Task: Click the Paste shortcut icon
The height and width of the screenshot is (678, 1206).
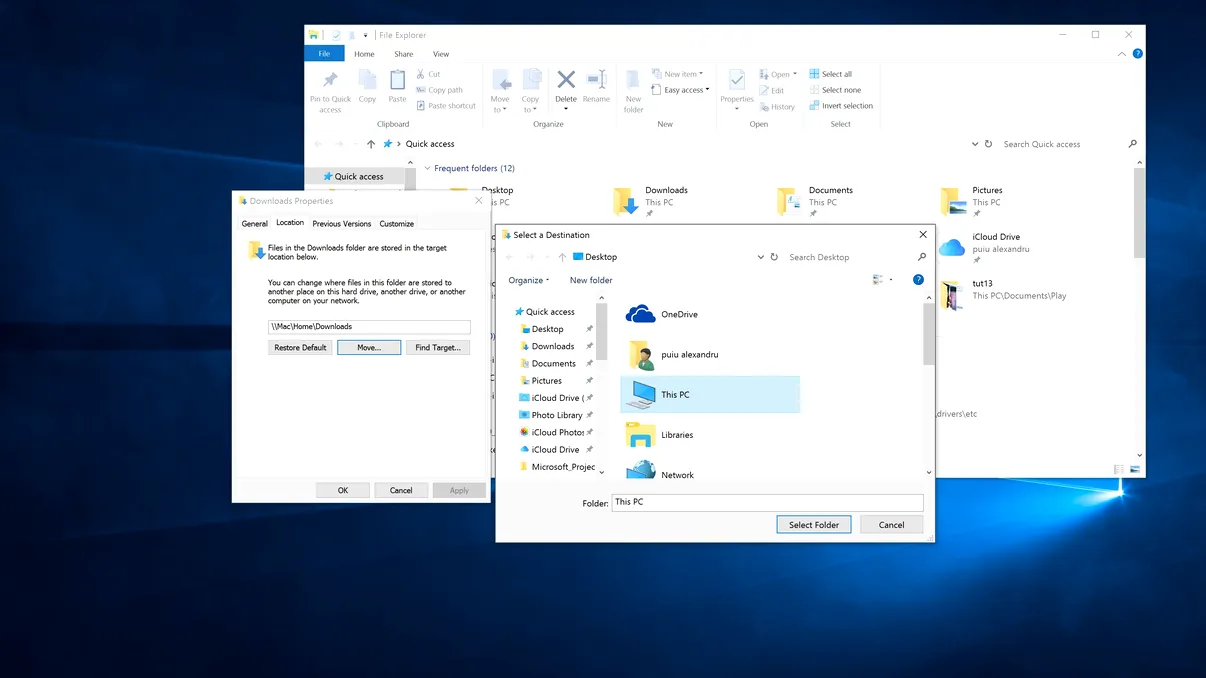Action: 420,105
